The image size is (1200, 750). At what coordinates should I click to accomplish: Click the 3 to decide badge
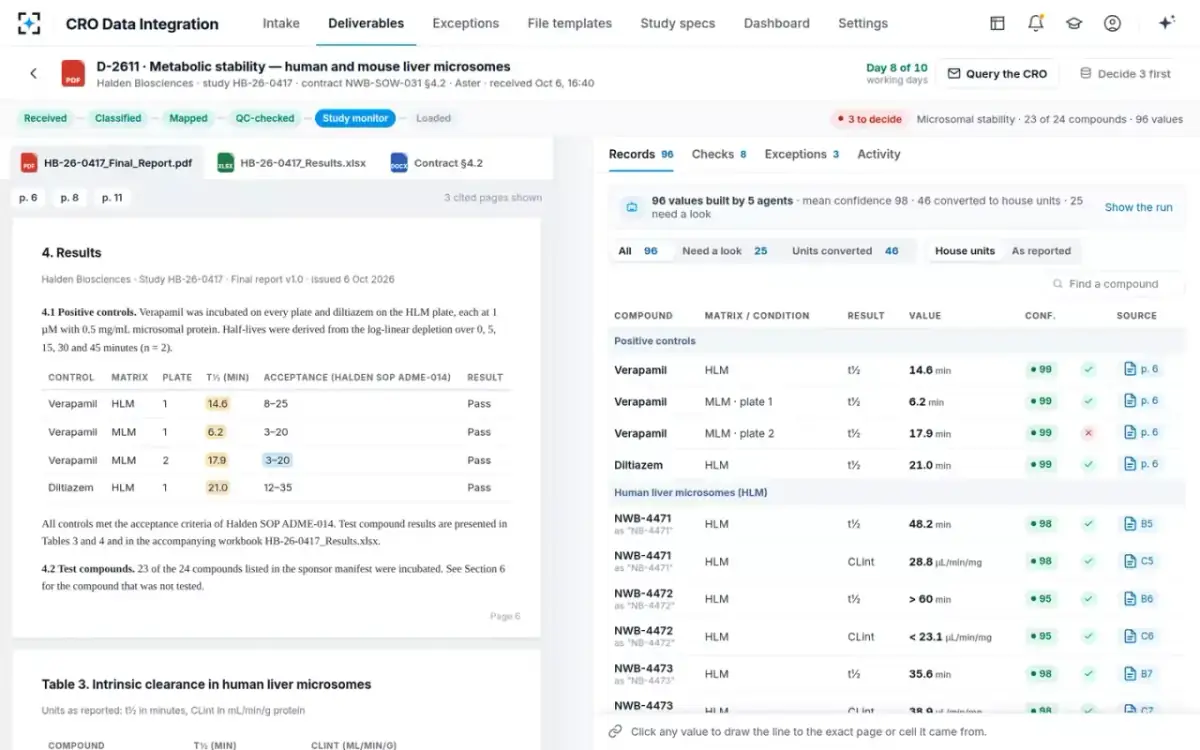[x=869, y=119]
